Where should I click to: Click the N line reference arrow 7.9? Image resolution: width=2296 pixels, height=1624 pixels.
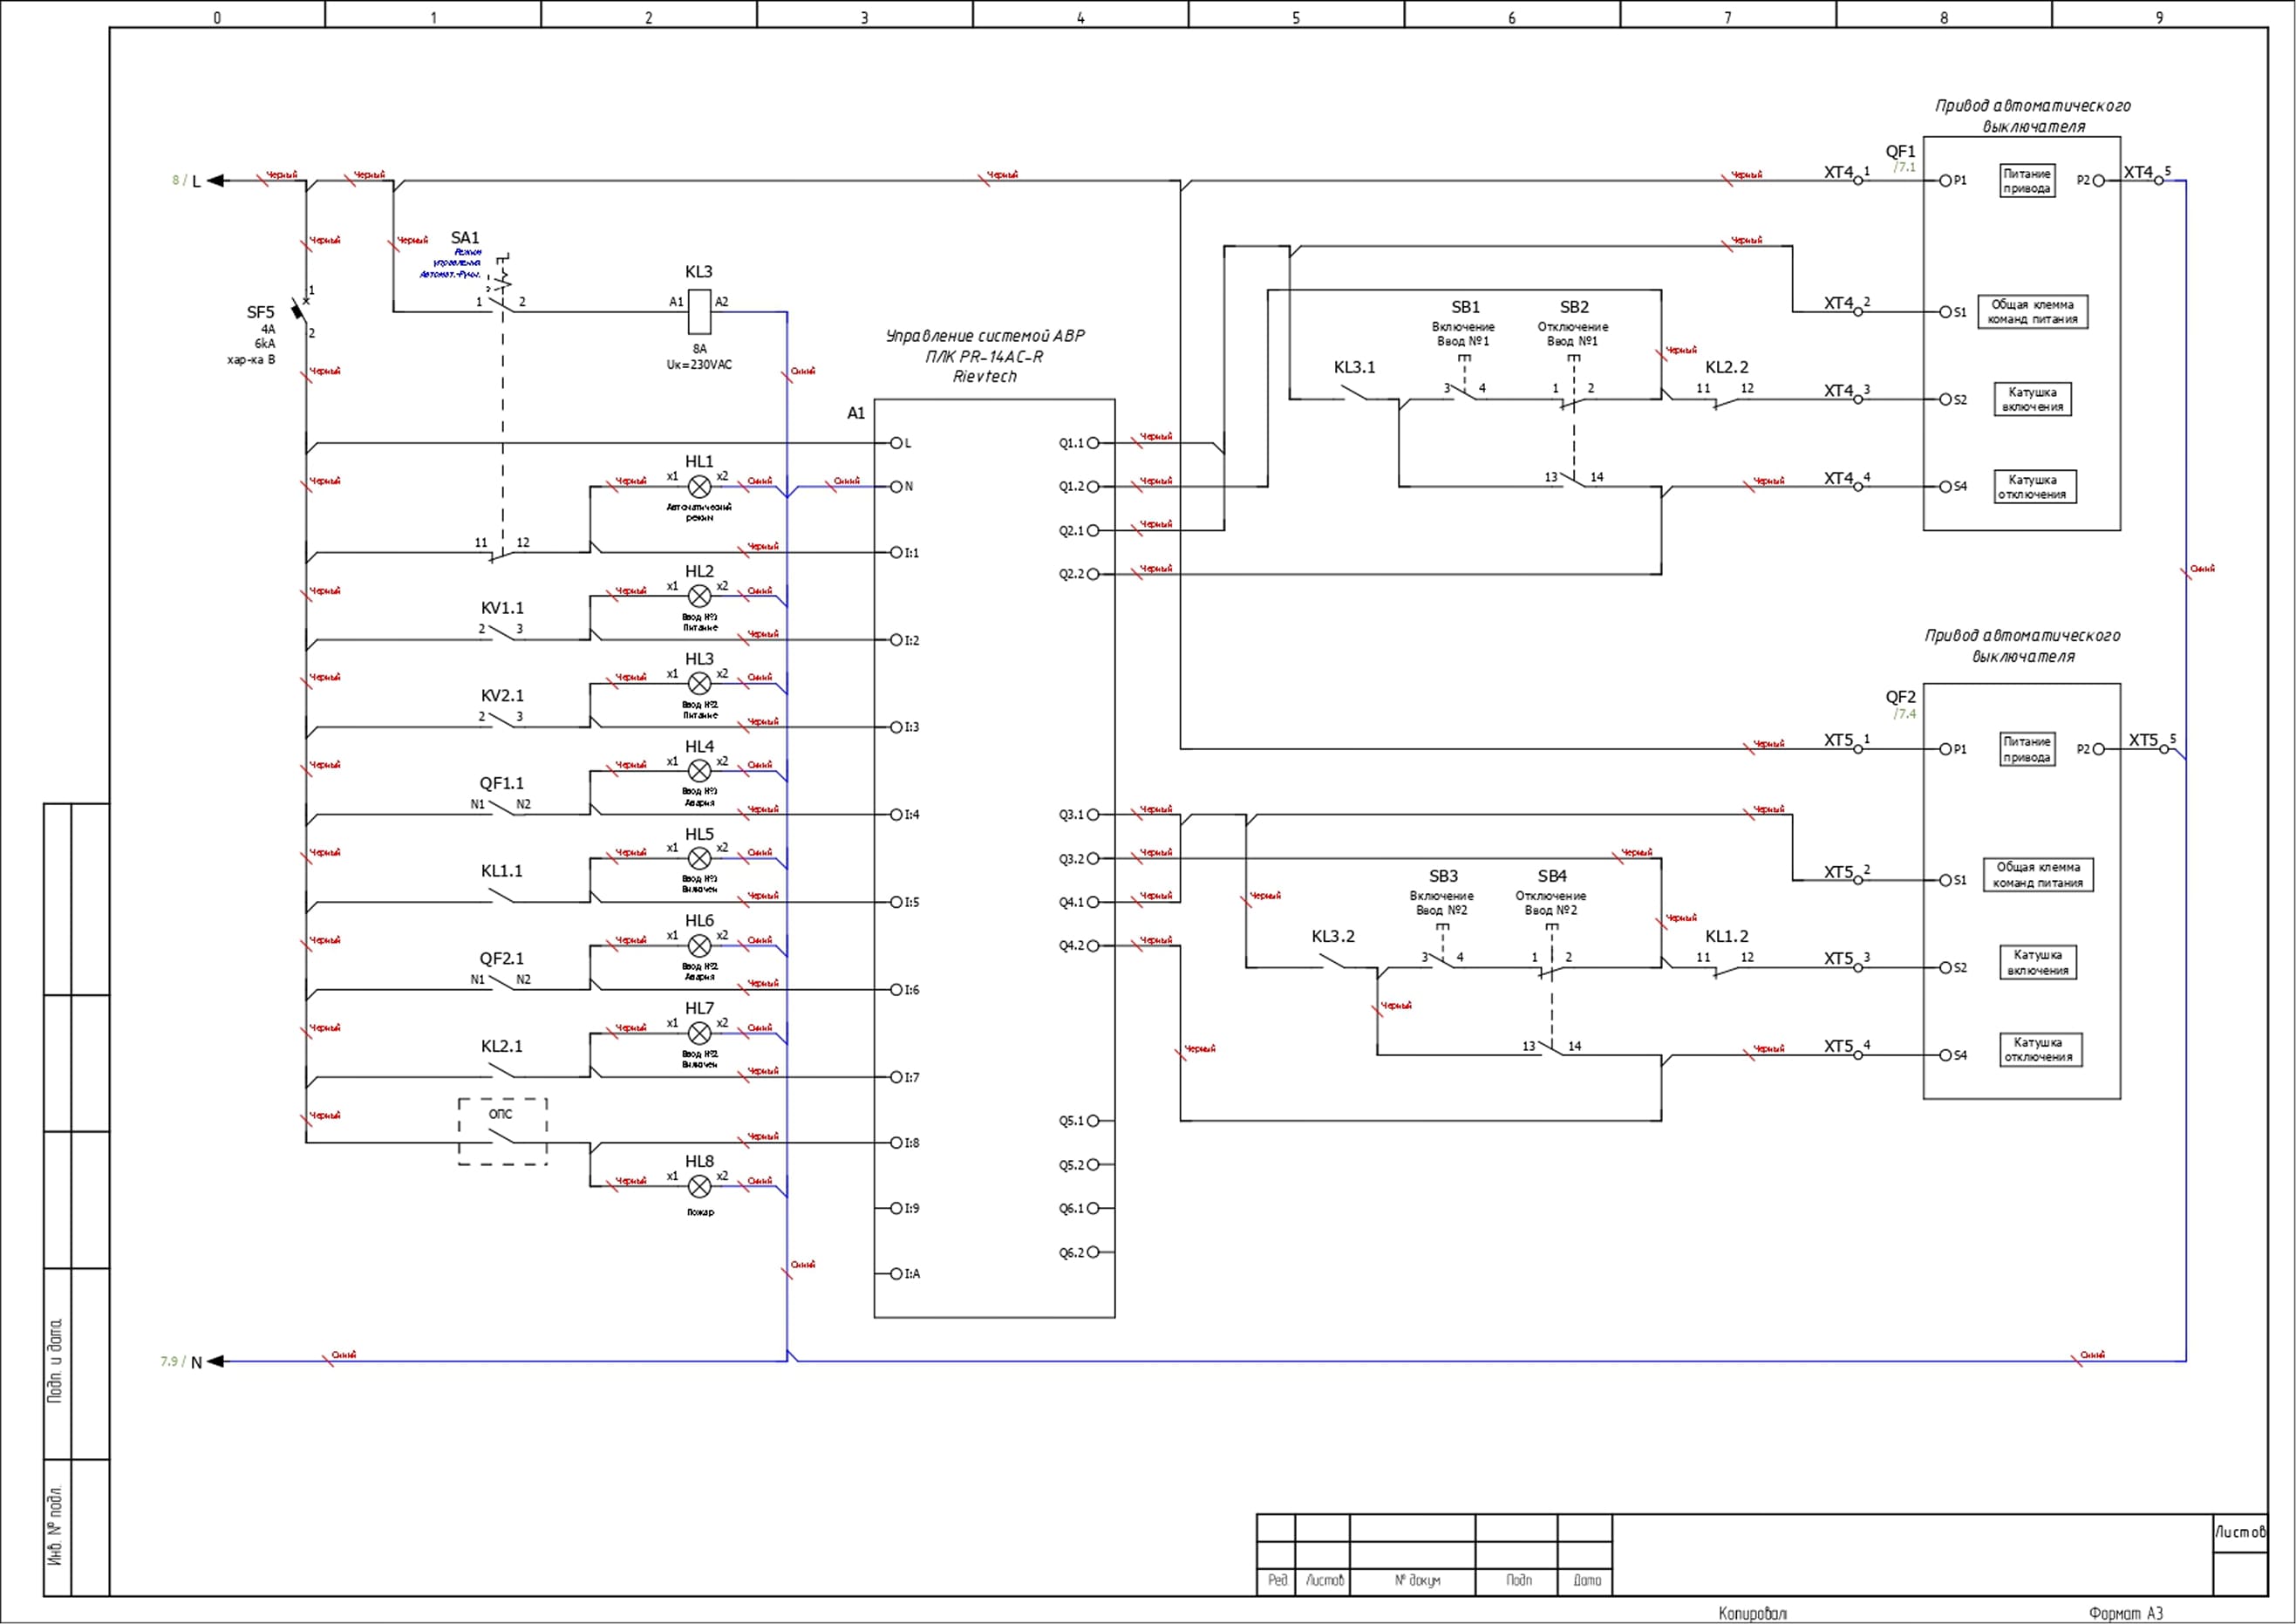coord(215,1361)
